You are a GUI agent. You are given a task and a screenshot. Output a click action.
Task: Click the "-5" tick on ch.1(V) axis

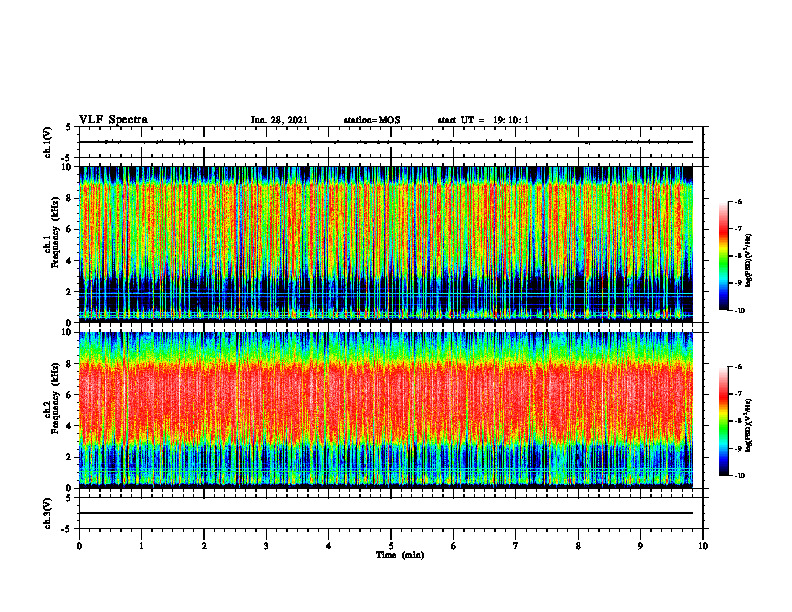coord(66,158)
